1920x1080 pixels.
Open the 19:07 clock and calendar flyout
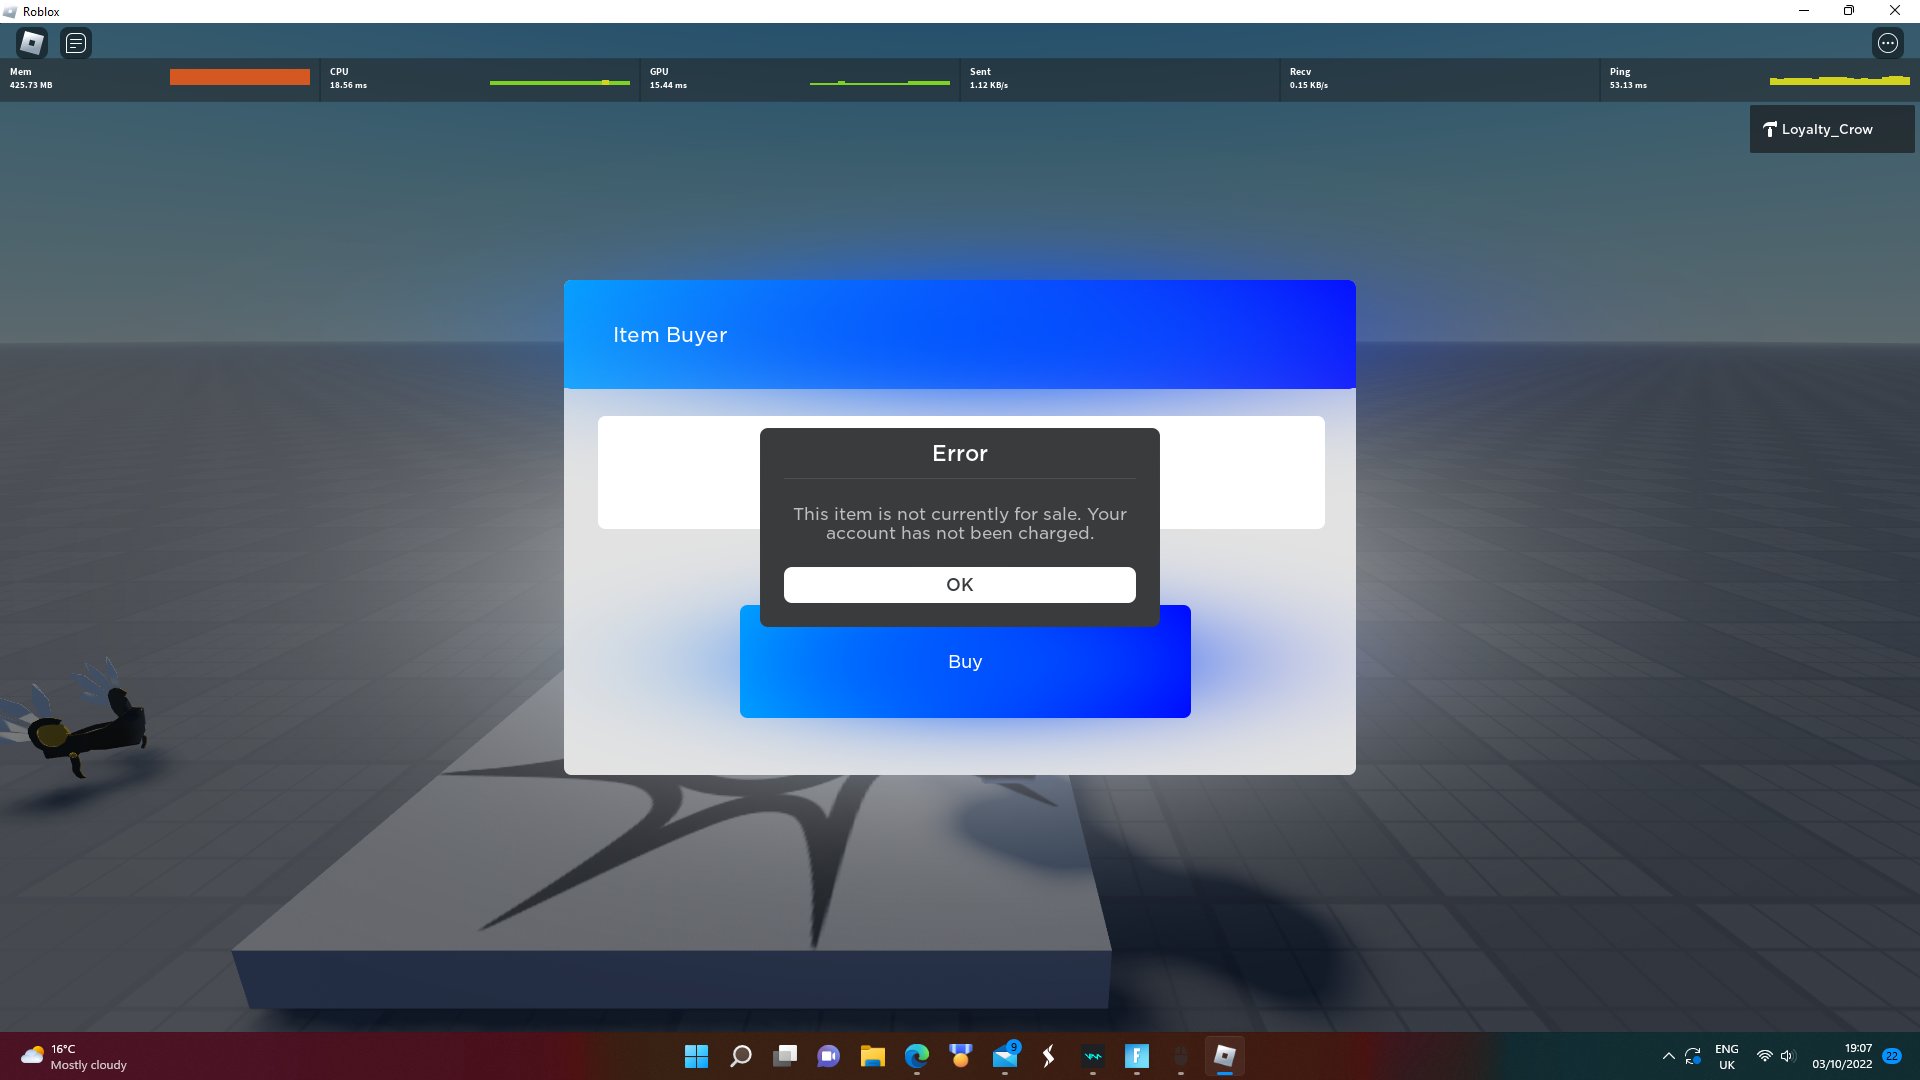(x=1842, y=1056)
